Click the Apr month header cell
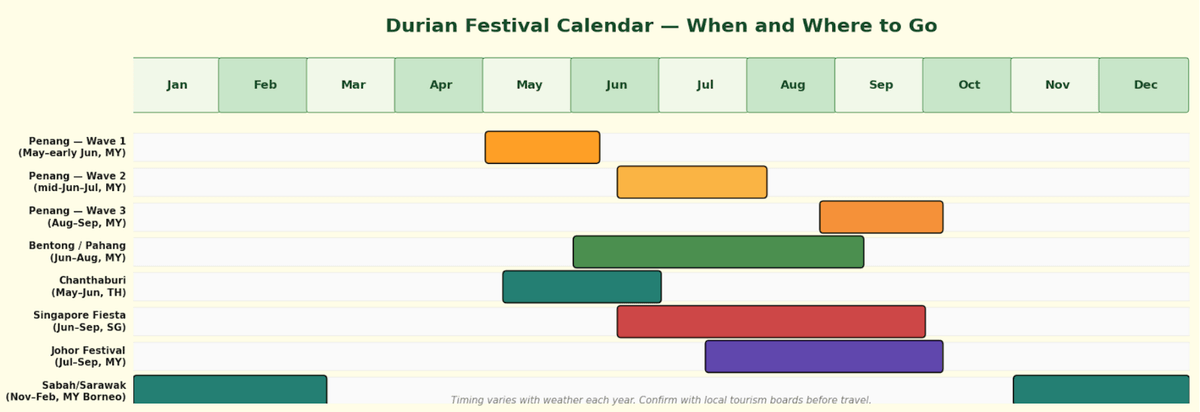1200x412 pixels. 440,85
